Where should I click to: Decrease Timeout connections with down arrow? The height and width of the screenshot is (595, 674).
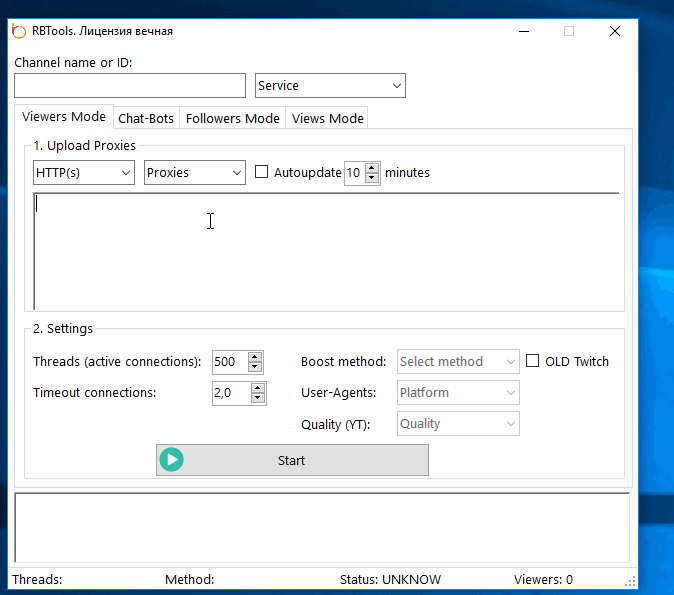coord(259,398)
